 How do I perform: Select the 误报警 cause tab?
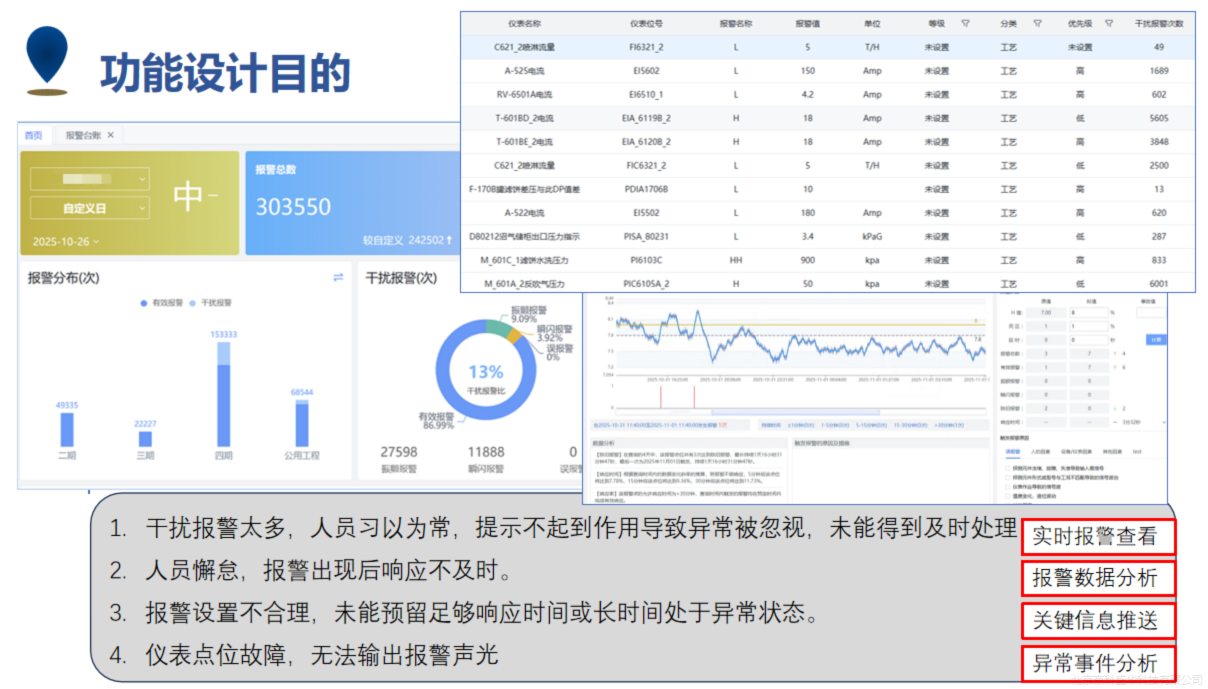(1011, 453)
